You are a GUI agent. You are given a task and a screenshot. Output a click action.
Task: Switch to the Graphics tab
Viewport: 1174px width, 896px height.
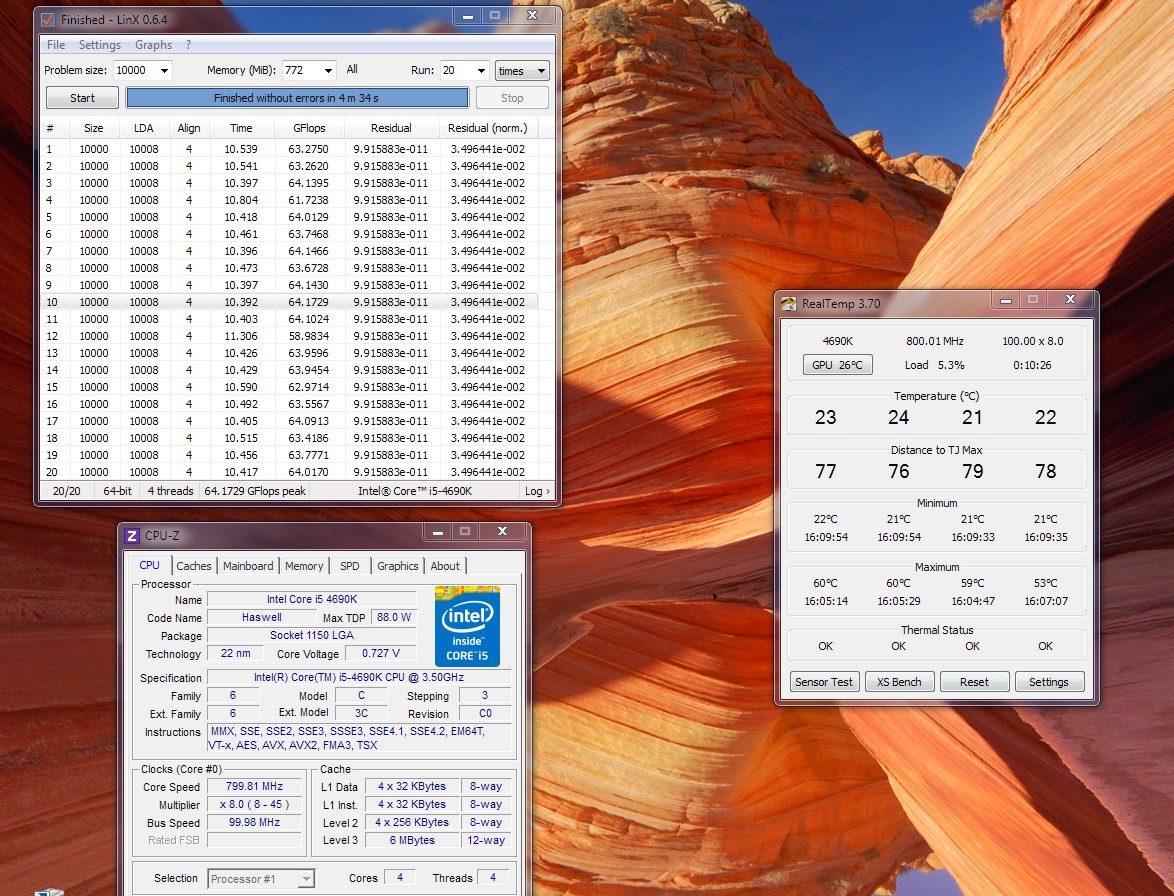click(x=398, y=566)
